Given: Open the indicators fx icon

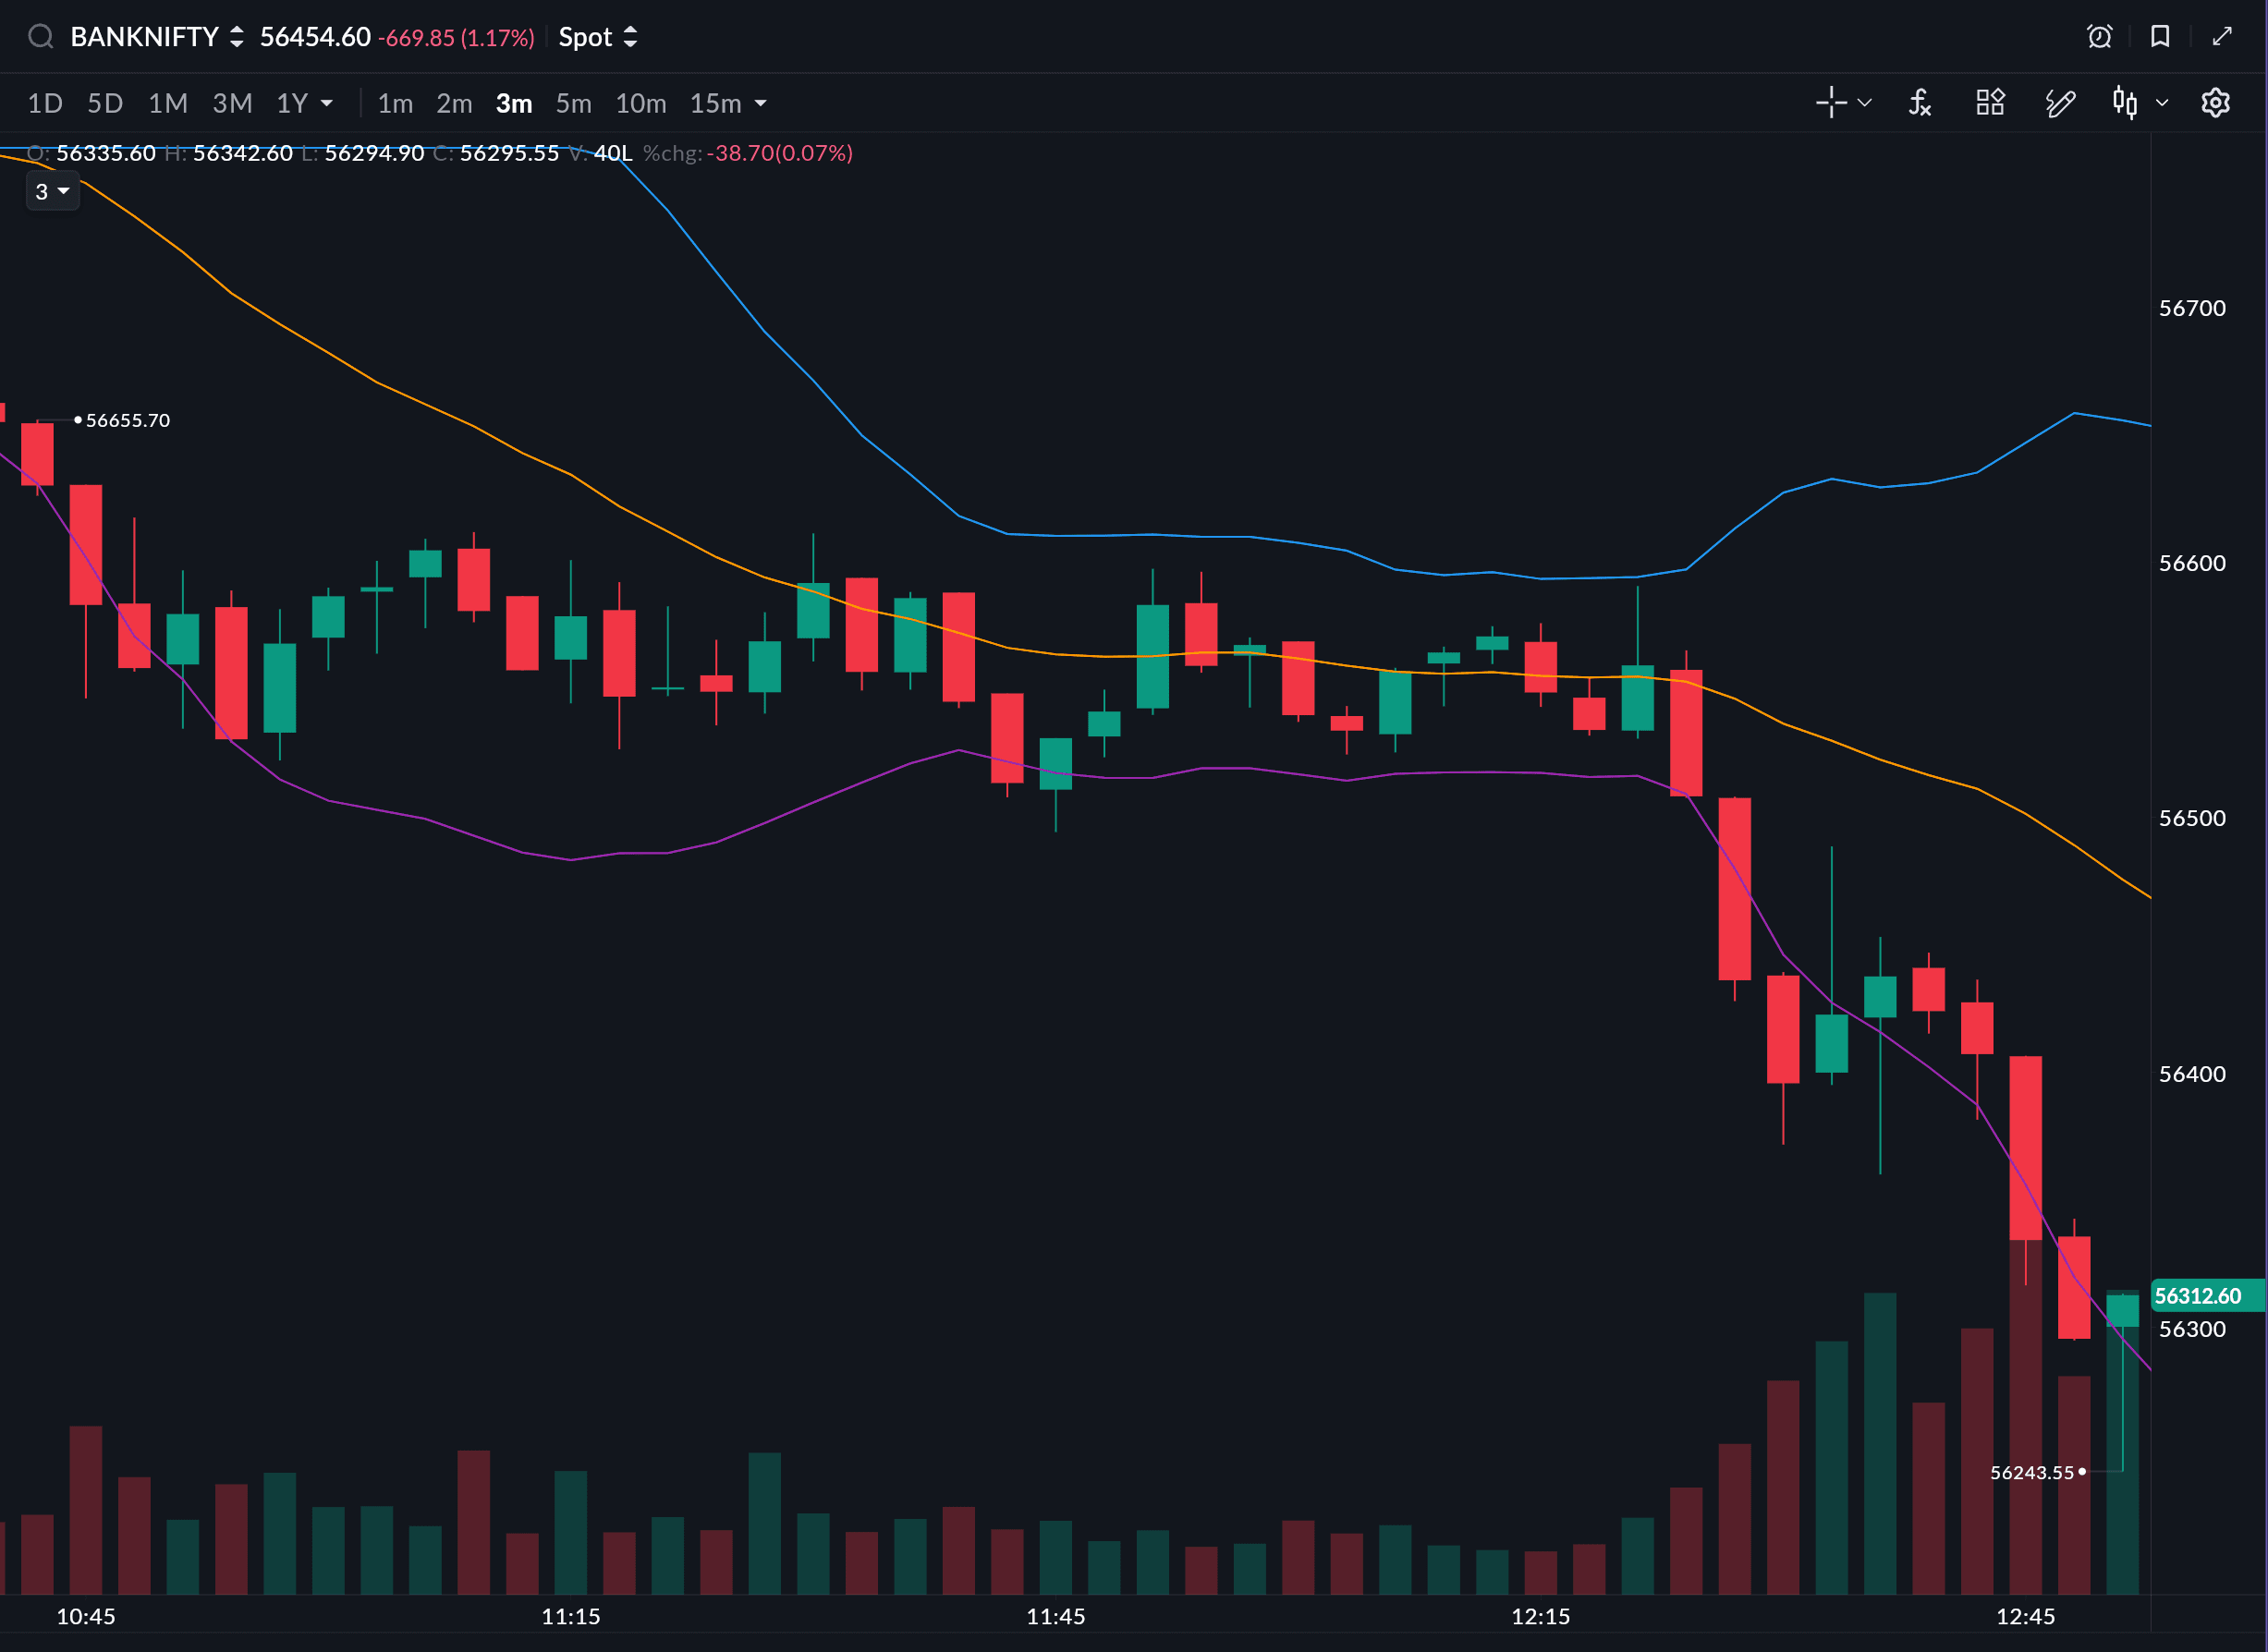Looking at the screenshot, I should pos(1919,103).
